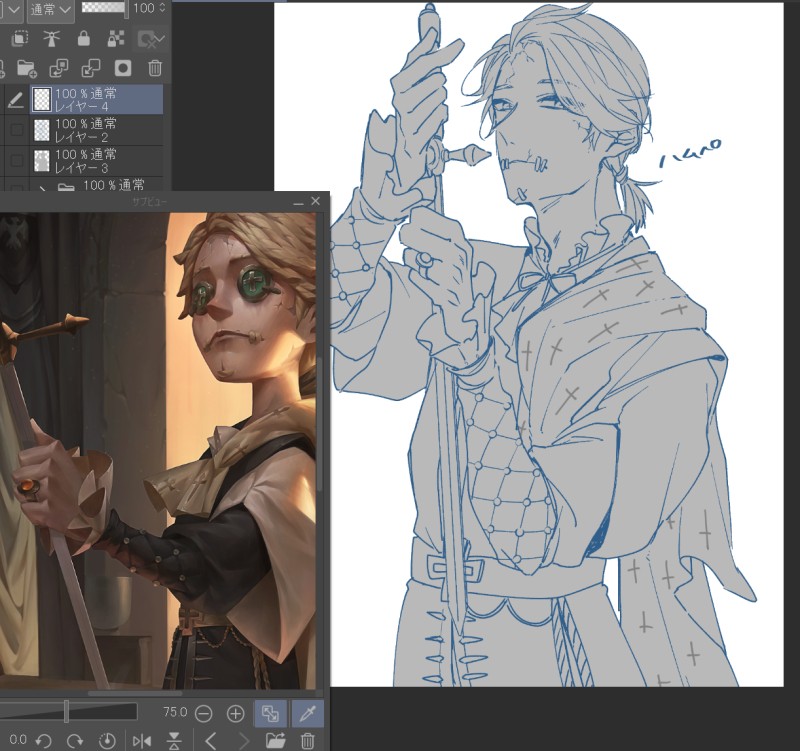Adjust the layer opacity slider

104,8
